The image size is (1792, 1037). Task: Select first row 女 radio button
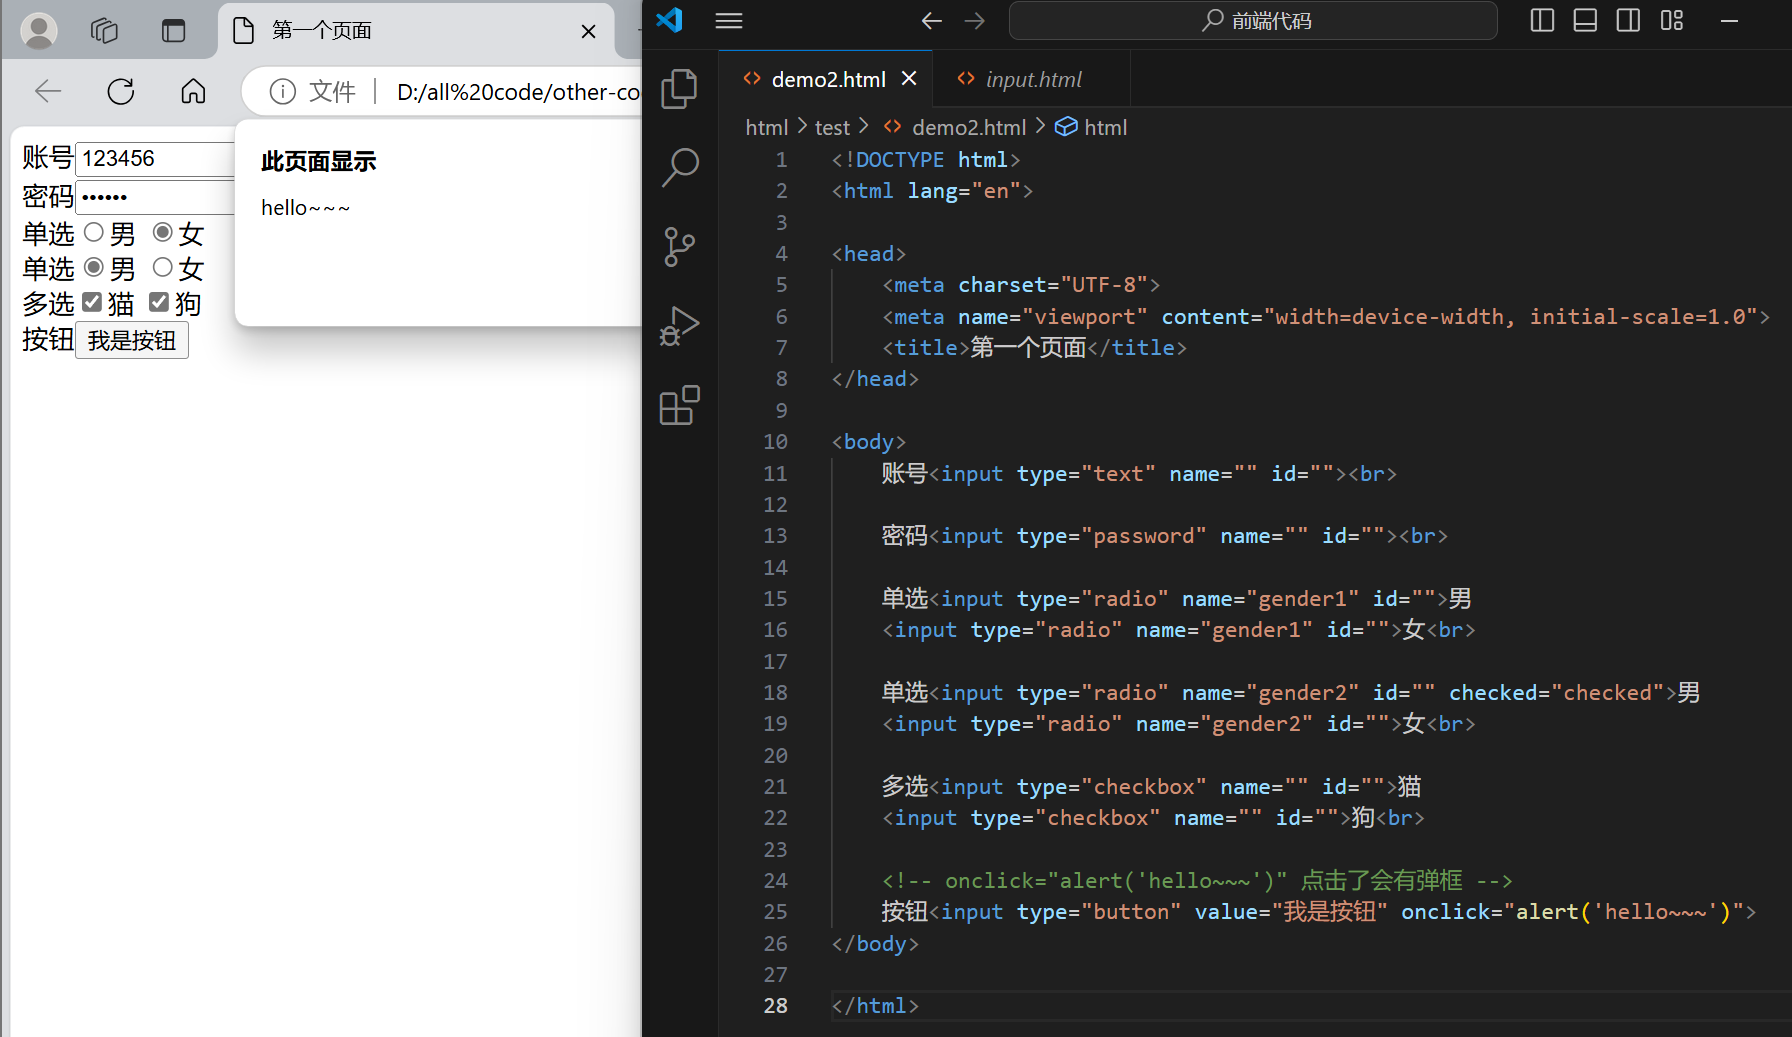point(163,233)
